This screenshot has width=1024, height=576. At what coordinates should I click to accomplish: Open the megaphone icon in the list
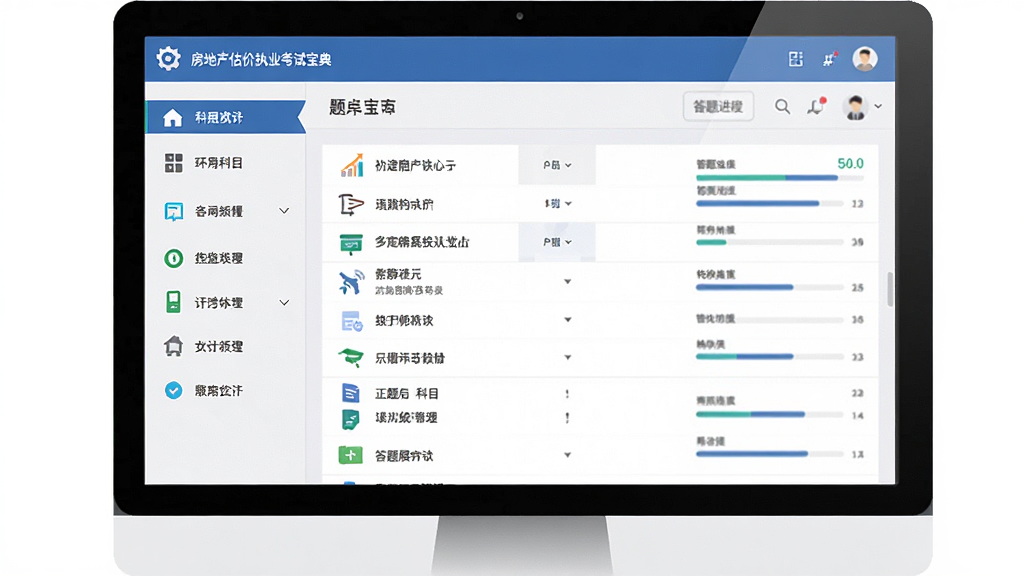click(x=351, y=204)
